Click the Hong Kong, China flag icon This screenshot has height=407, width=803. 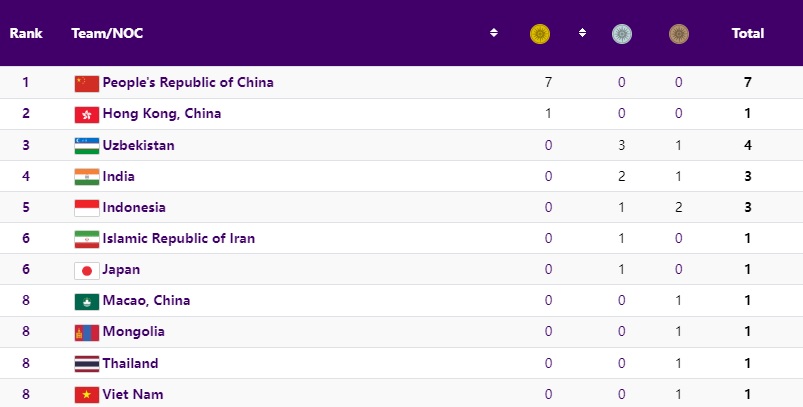pyautogui.click(x=87, y=114)
